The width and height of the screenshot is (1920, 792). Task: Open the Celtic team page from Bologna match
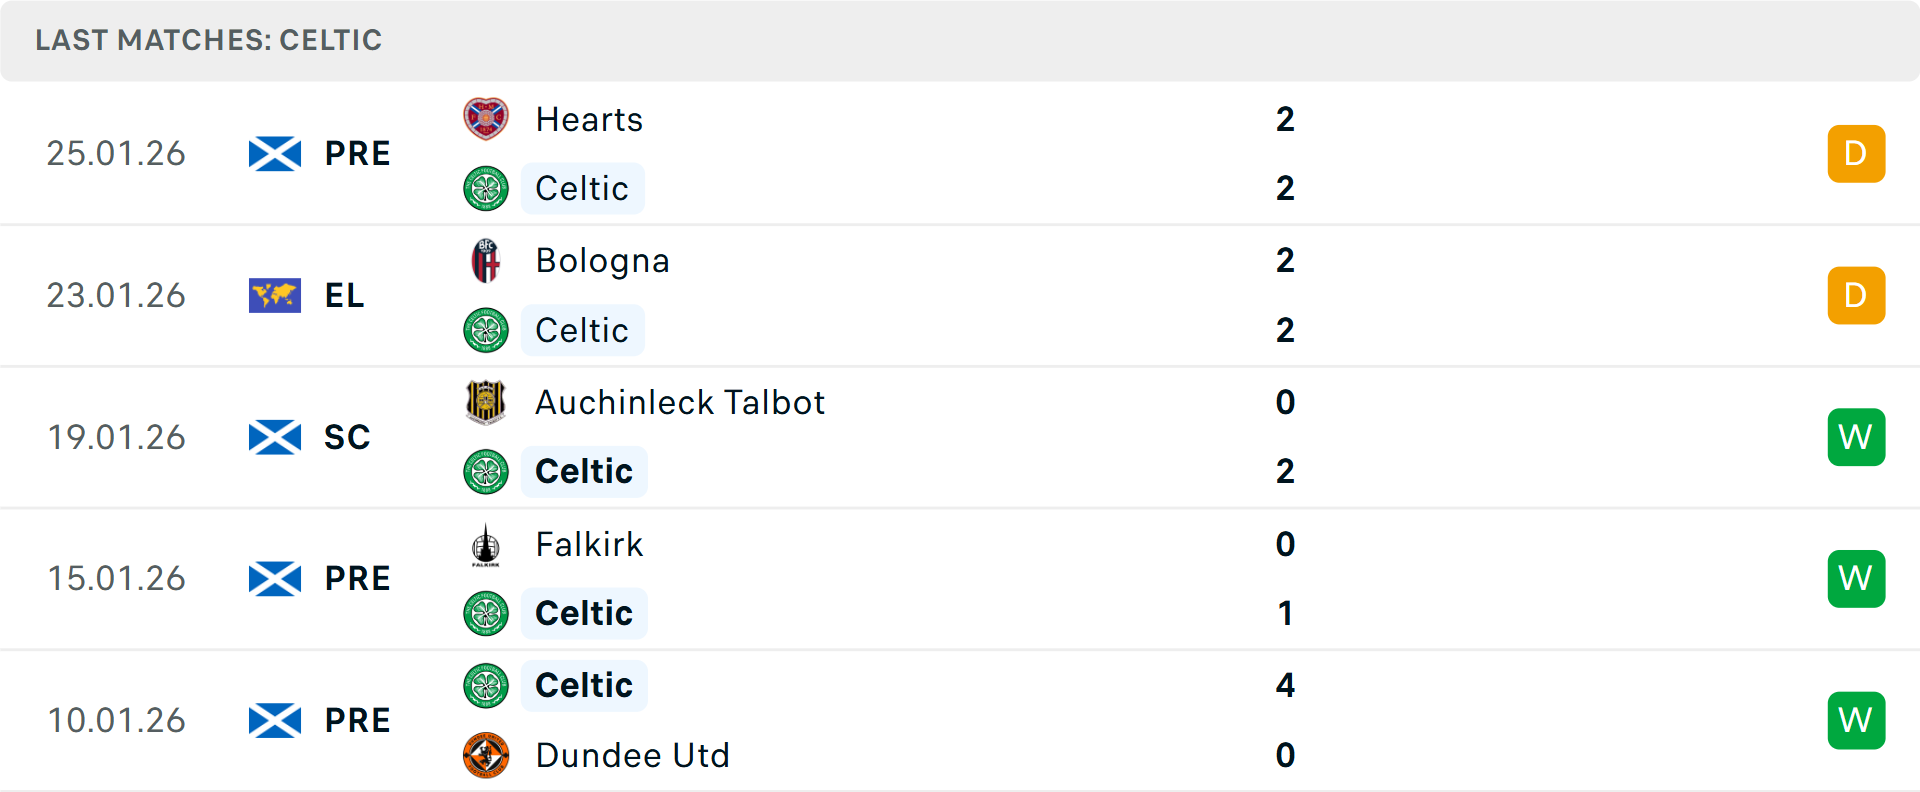click(583, 330)
